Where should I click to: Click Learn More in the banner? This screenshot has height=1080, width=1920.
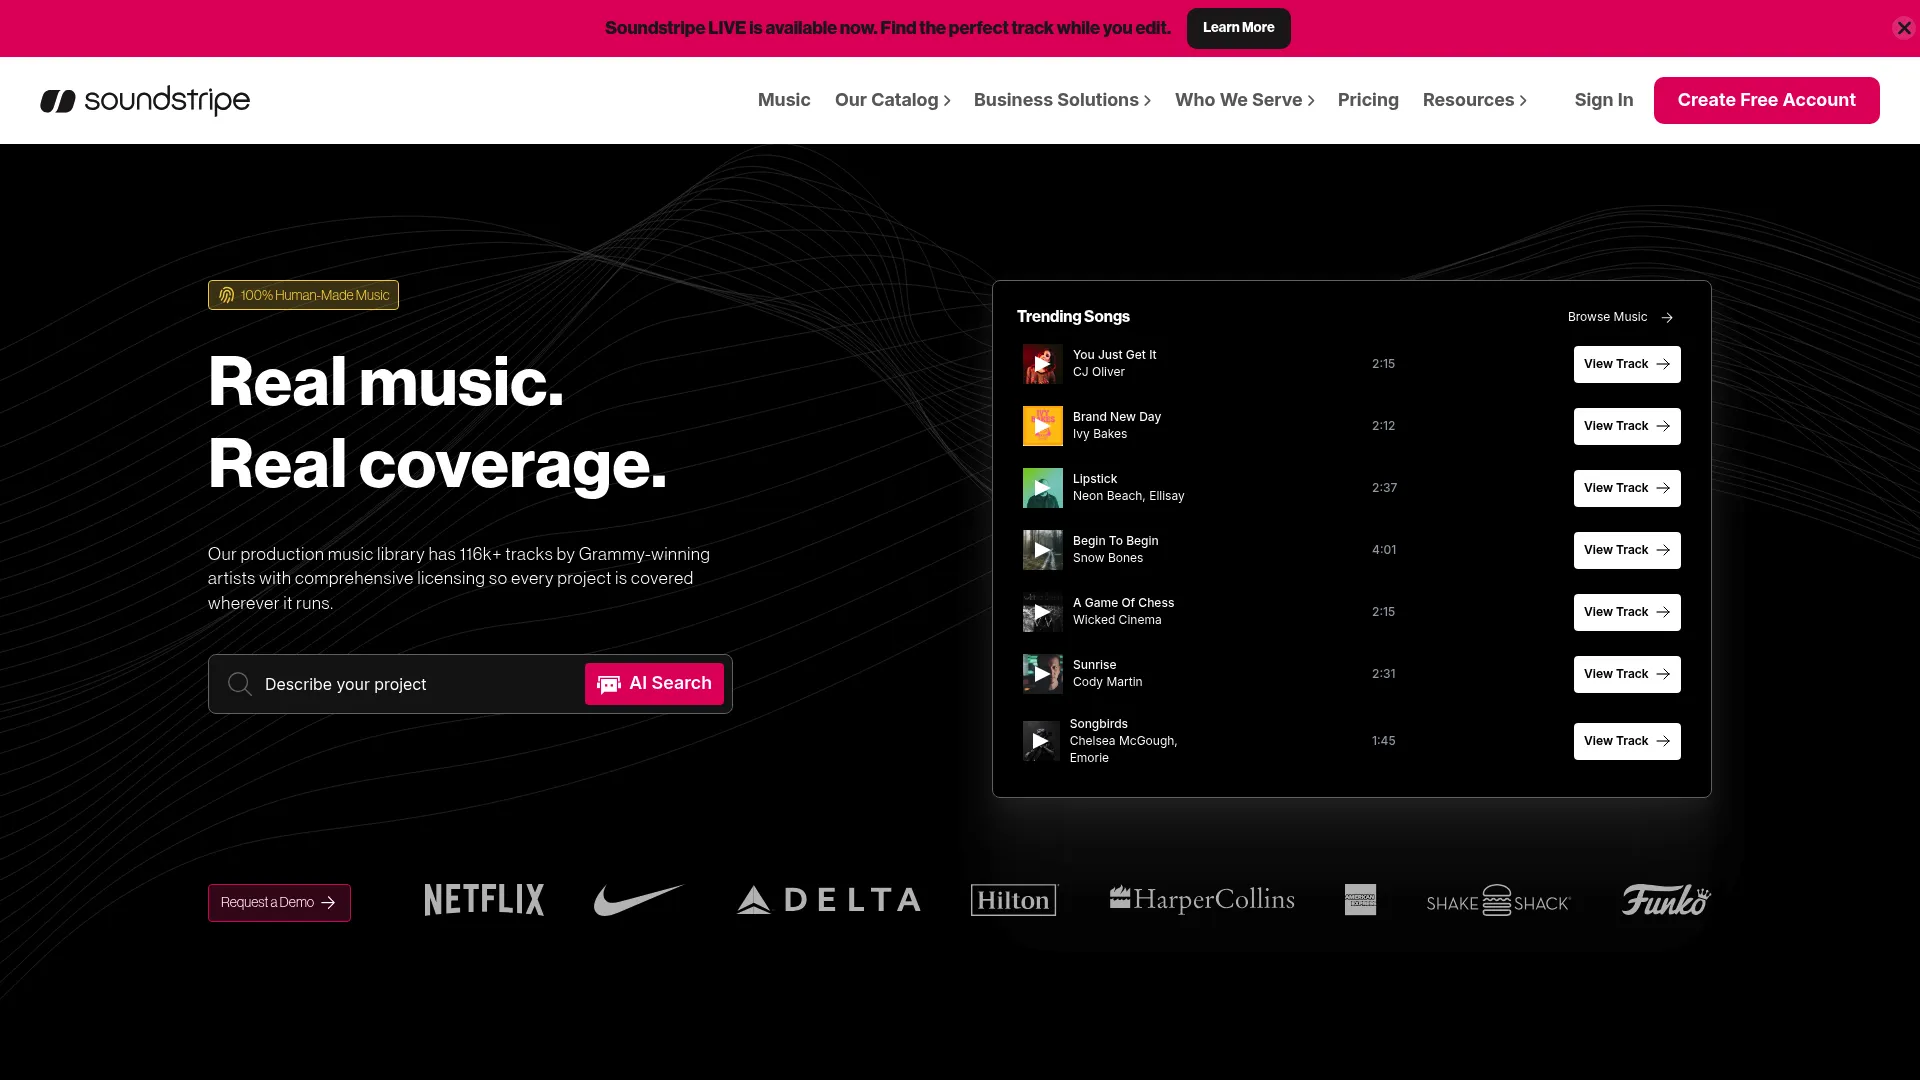[1238, 28]
